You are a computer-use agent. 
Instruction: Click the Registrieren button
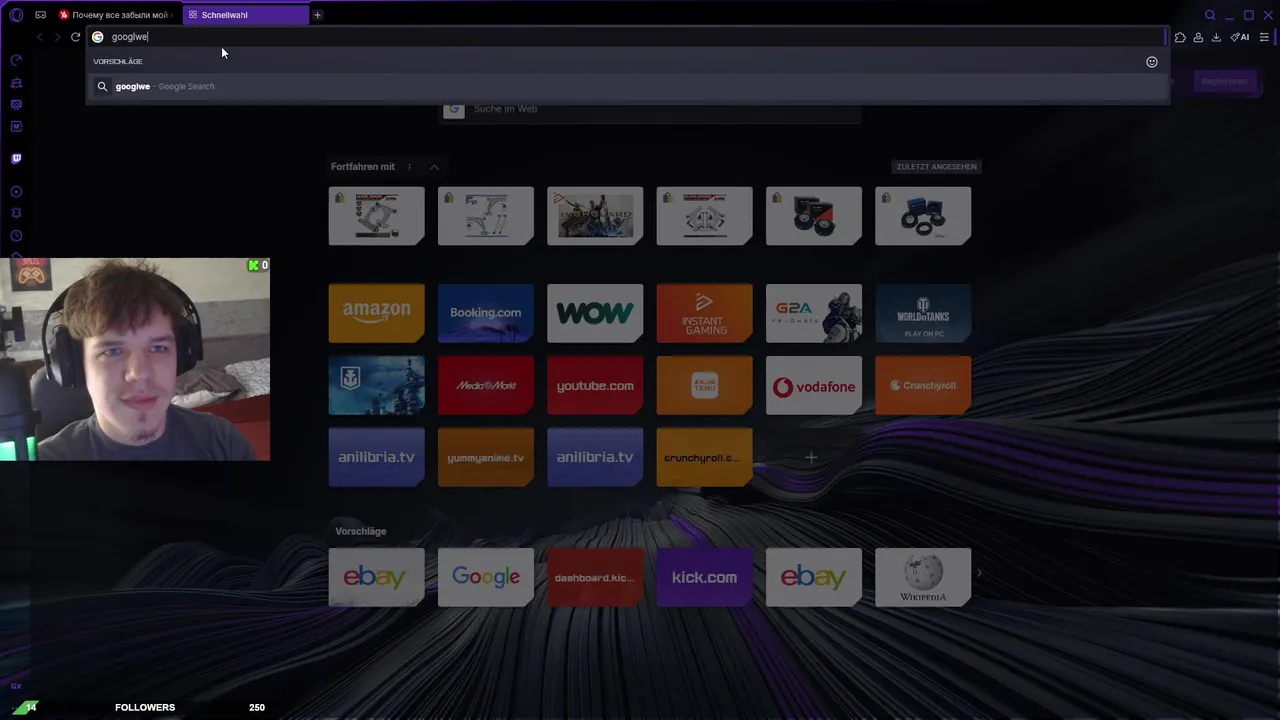click(1224, 81)
